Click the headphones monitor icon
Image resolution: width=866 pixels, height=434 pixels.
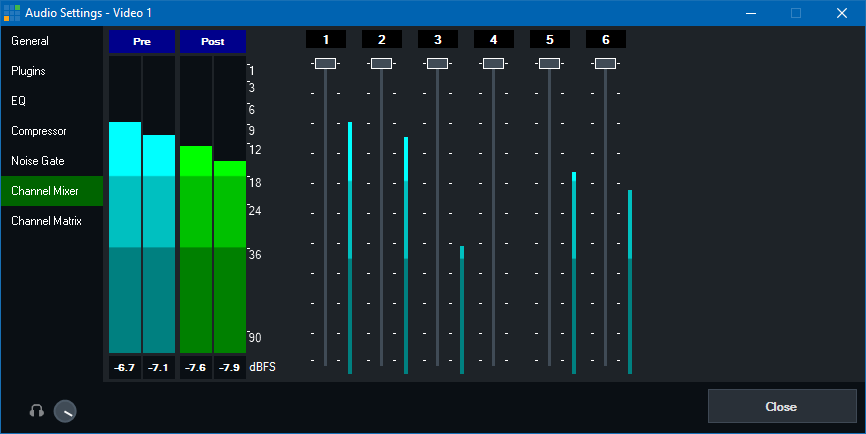(37, 410)
